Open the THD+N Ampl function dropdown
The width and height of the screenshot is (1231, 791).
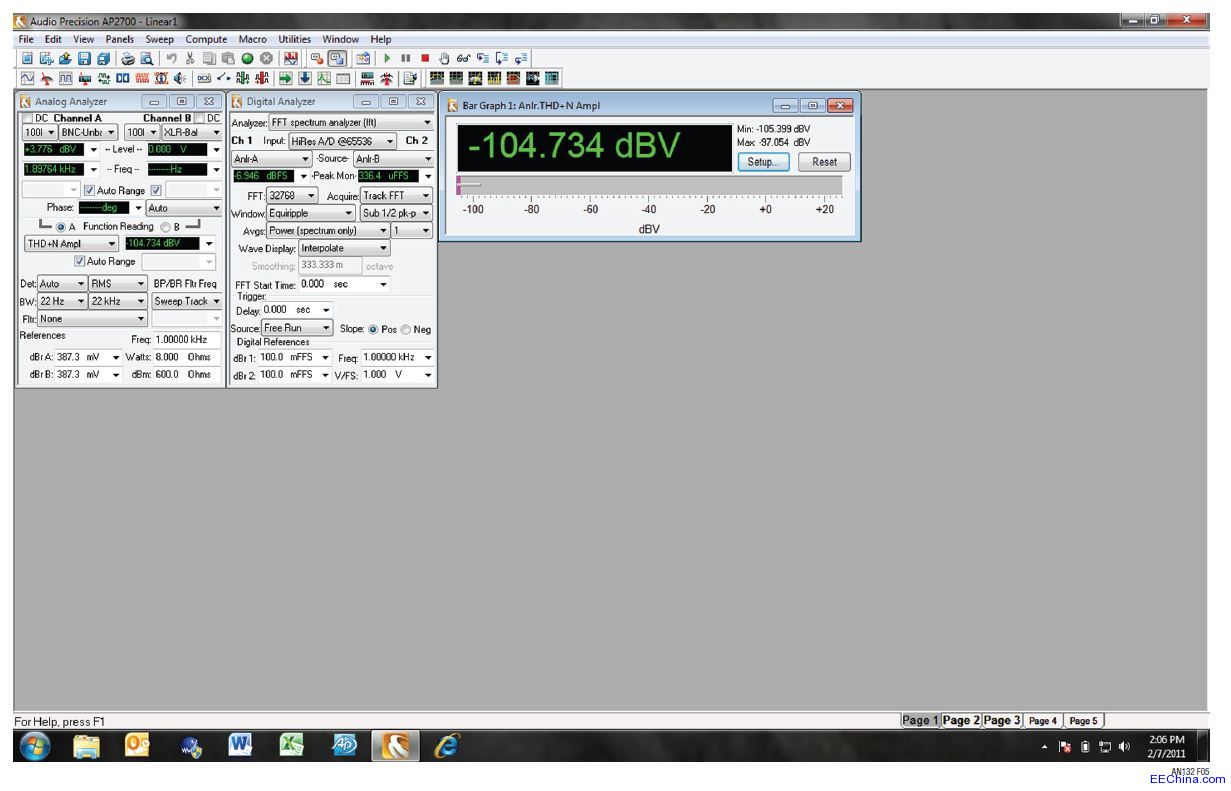[70, 243]
